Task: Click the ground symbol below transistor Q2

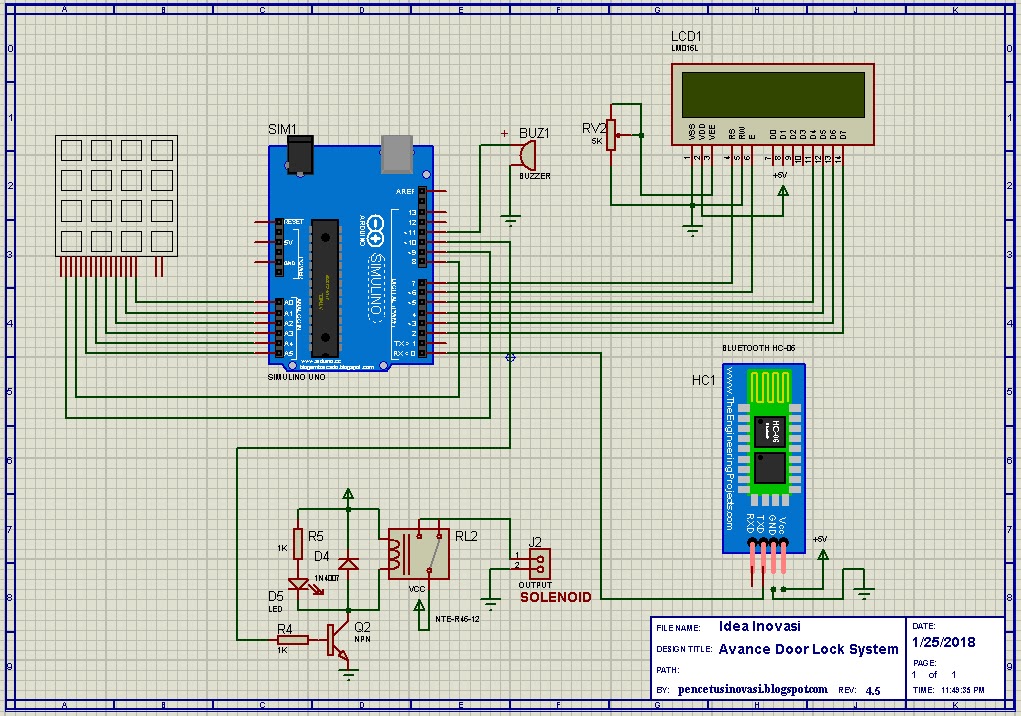Action: pyautogui.click(x=347, y=672)
